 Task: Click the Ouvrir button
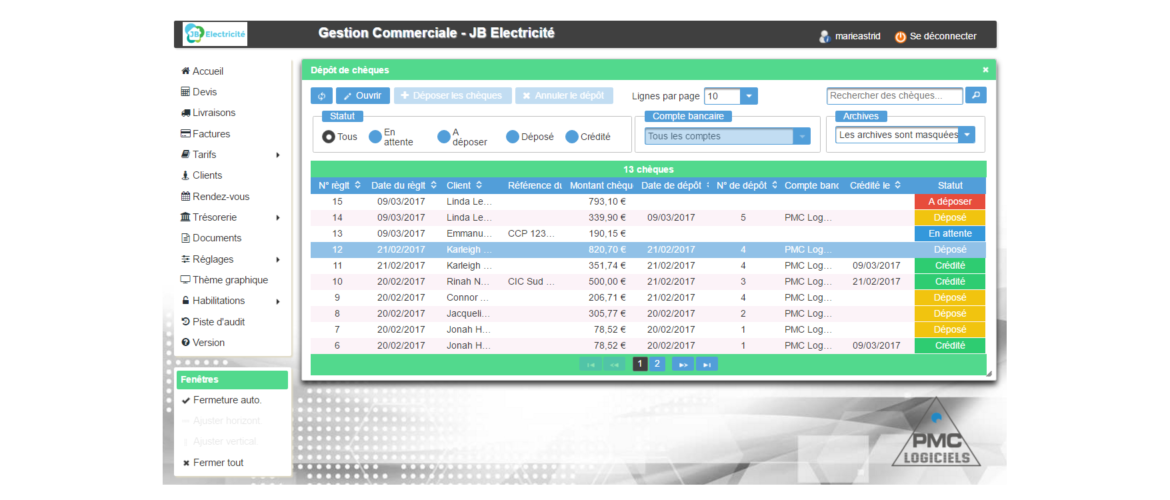point(362,96)
